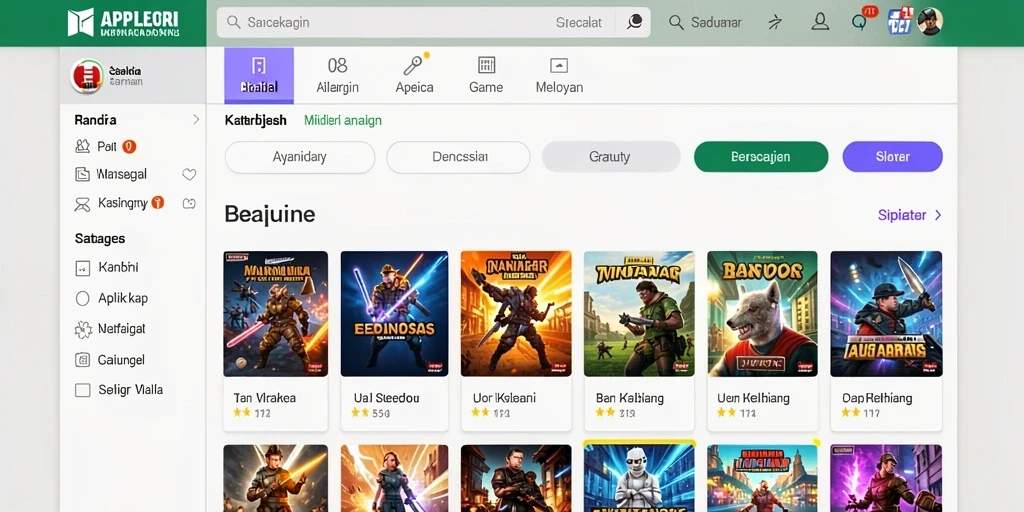Click the Pait sidebar icon
Screen dimensions: 1024x512
click(82, 146)
